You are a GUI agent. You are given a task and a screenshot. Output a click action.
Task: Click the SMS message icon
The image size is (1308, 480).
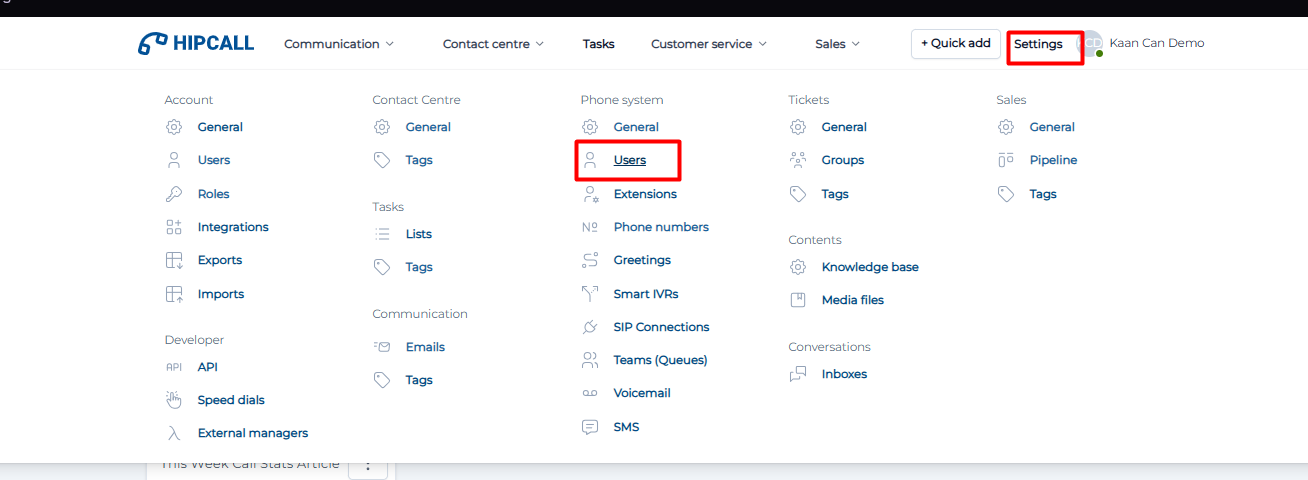pyautogui.click(x=590, y=427)
